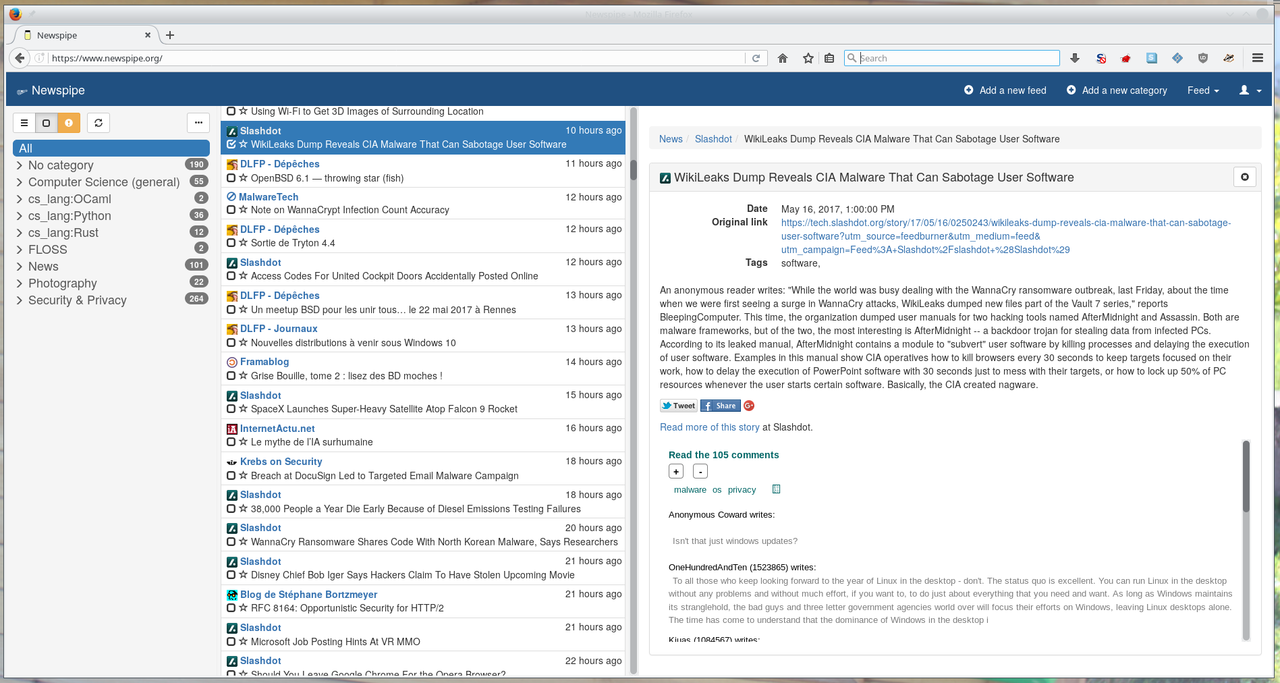Show unread articles only with square toggle
1280x683 pixels.
(x=46, y=123)
